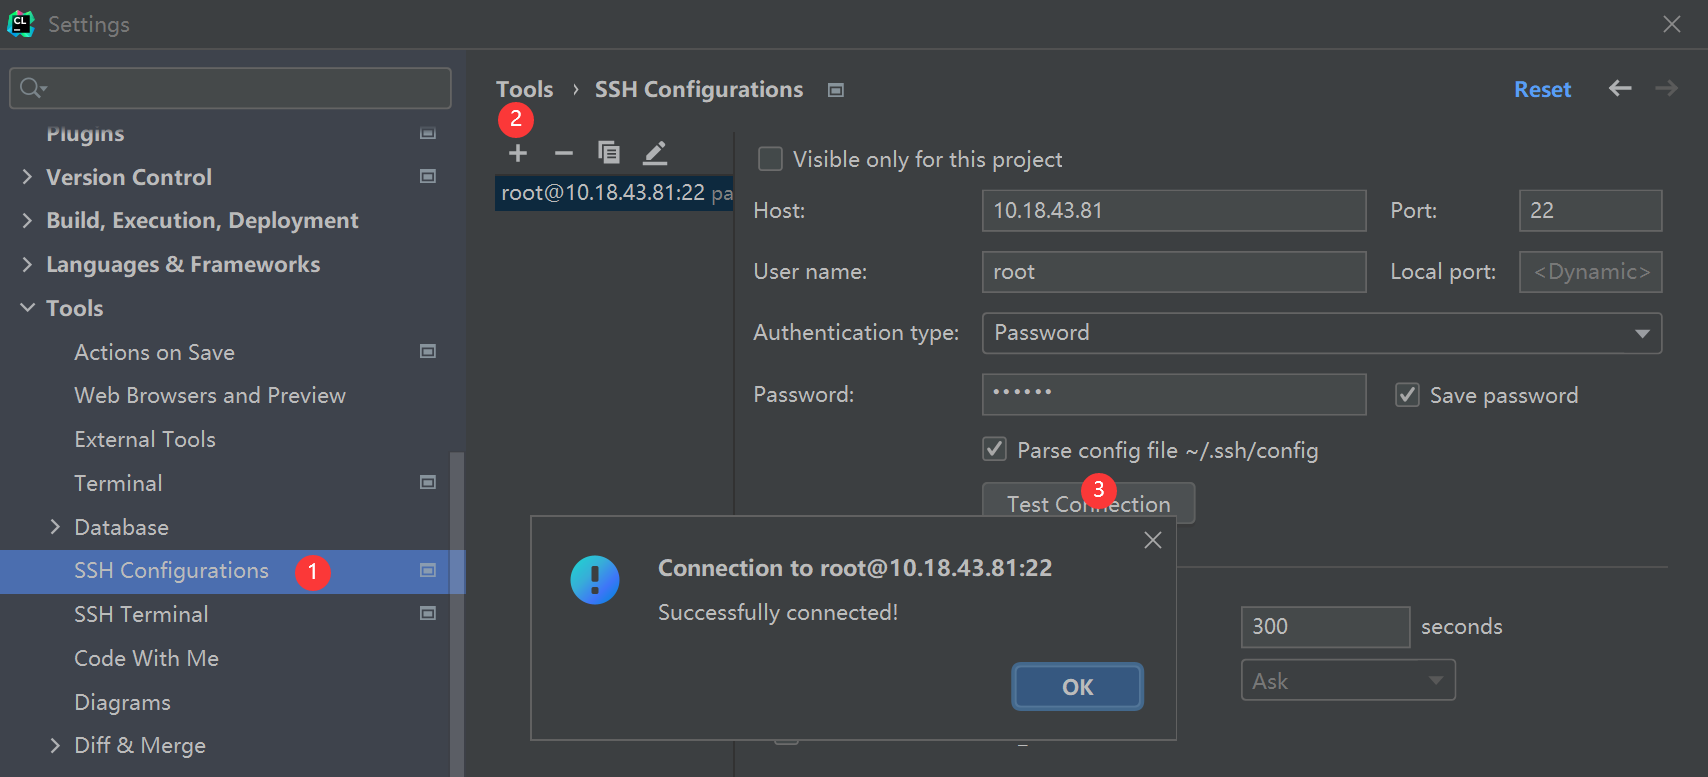Open Terminal settings
Image resolution: width=1708 pixels, height=777 pixels.
pyautogui.click(x=118, y=483)
